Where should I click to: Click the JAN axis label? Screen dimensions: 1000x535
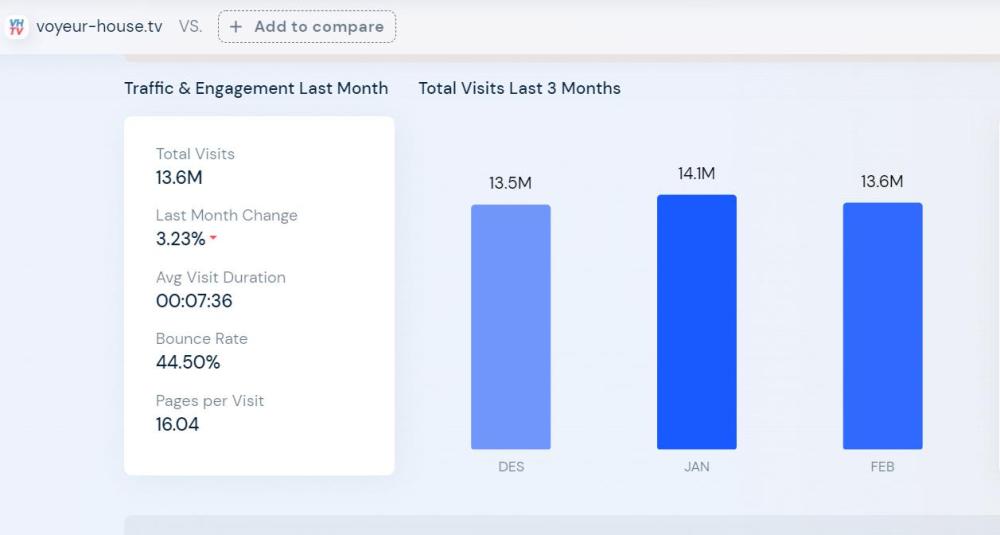coord(696,467)
